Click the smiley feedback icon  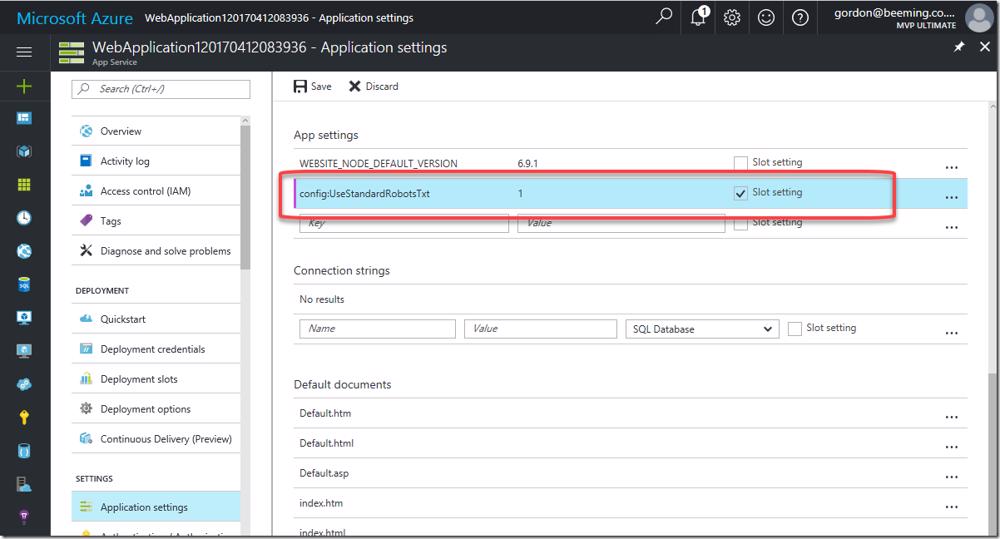[766, 17]
